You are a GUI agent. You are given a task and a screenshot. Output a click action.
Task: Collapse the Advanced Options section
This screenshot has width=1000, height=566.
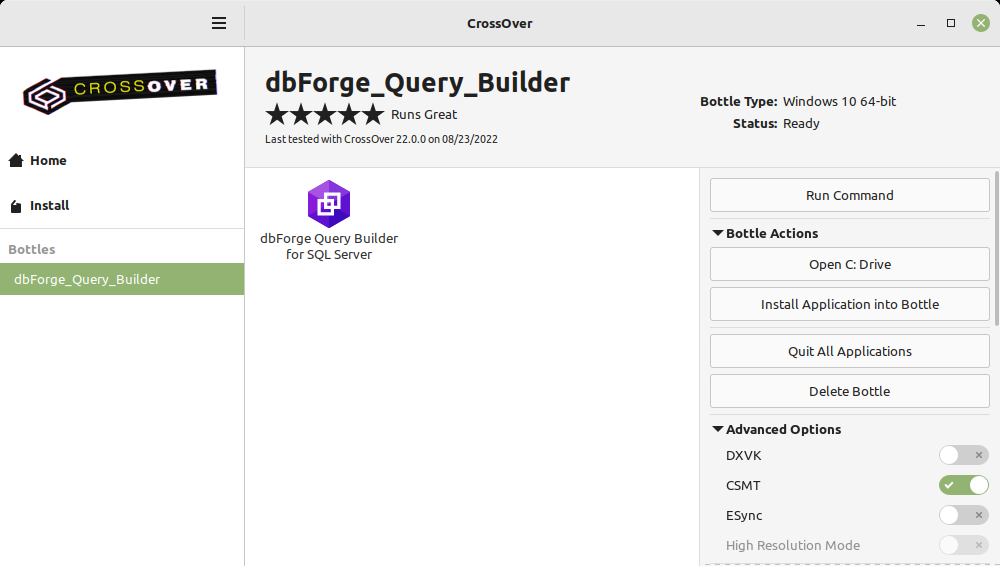click(x=777, y=429)
